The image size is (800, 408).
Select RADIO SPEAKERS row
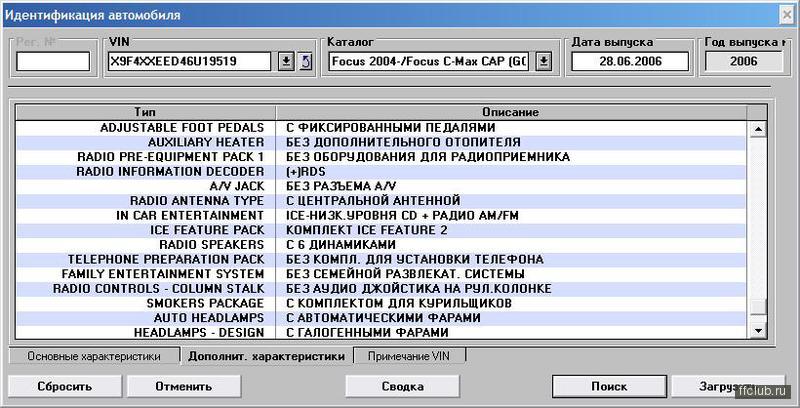click(x=381, y=245)
